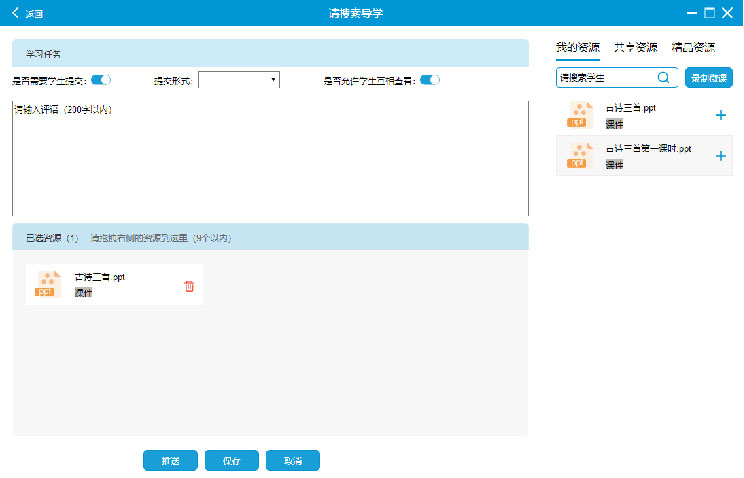
Task: Switch to the 我的资源 tab
Action: point(577,47)
